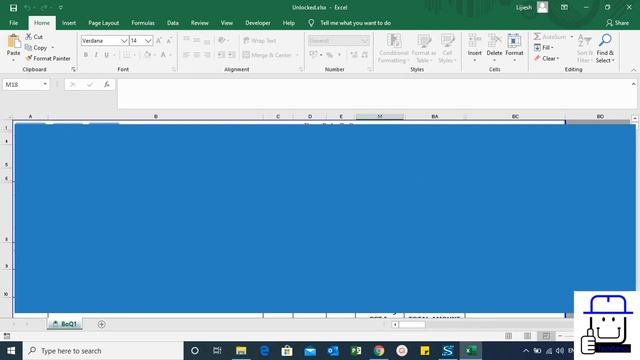Screen dimensions: 640x360
Task: Switch to Page Layout view in status bar
Action: (x=527, y=336)
